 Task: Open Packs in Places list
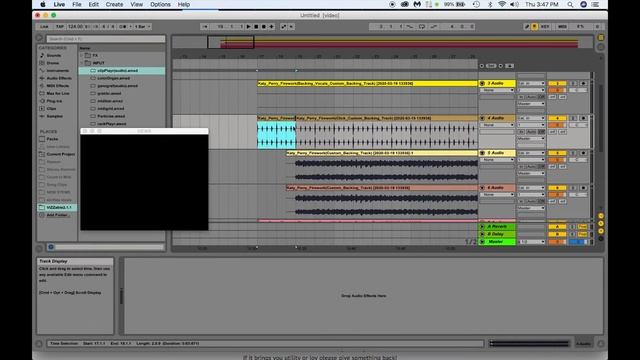point(52,139)
